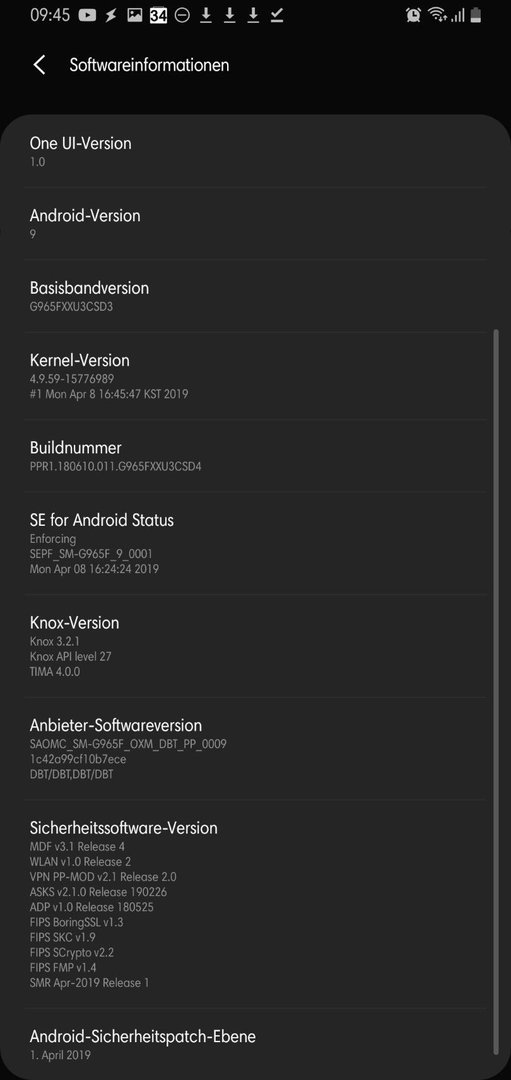511x1080 pixels.
Task: Click the vertical scrollbar on right edge
Action: [495, 692]
